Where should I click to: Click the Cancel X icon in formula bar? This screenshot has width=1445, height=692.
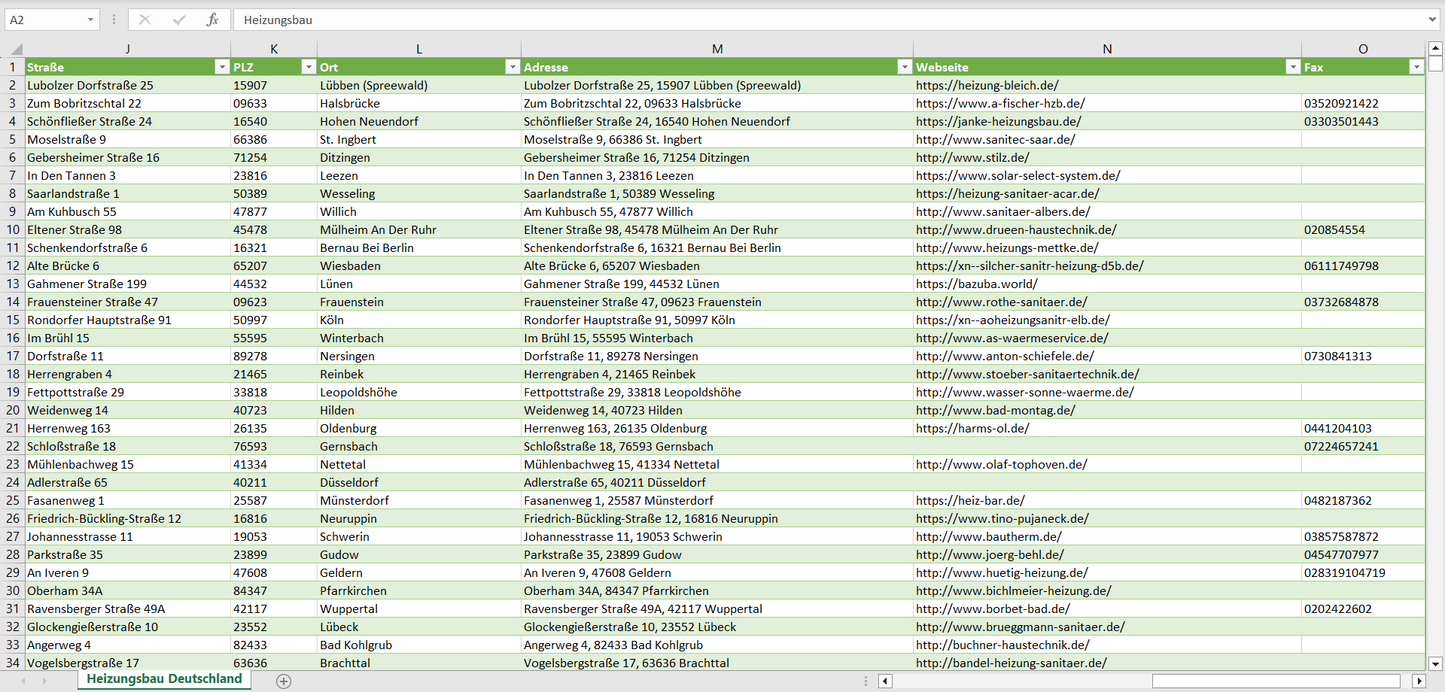coord(145,20)
